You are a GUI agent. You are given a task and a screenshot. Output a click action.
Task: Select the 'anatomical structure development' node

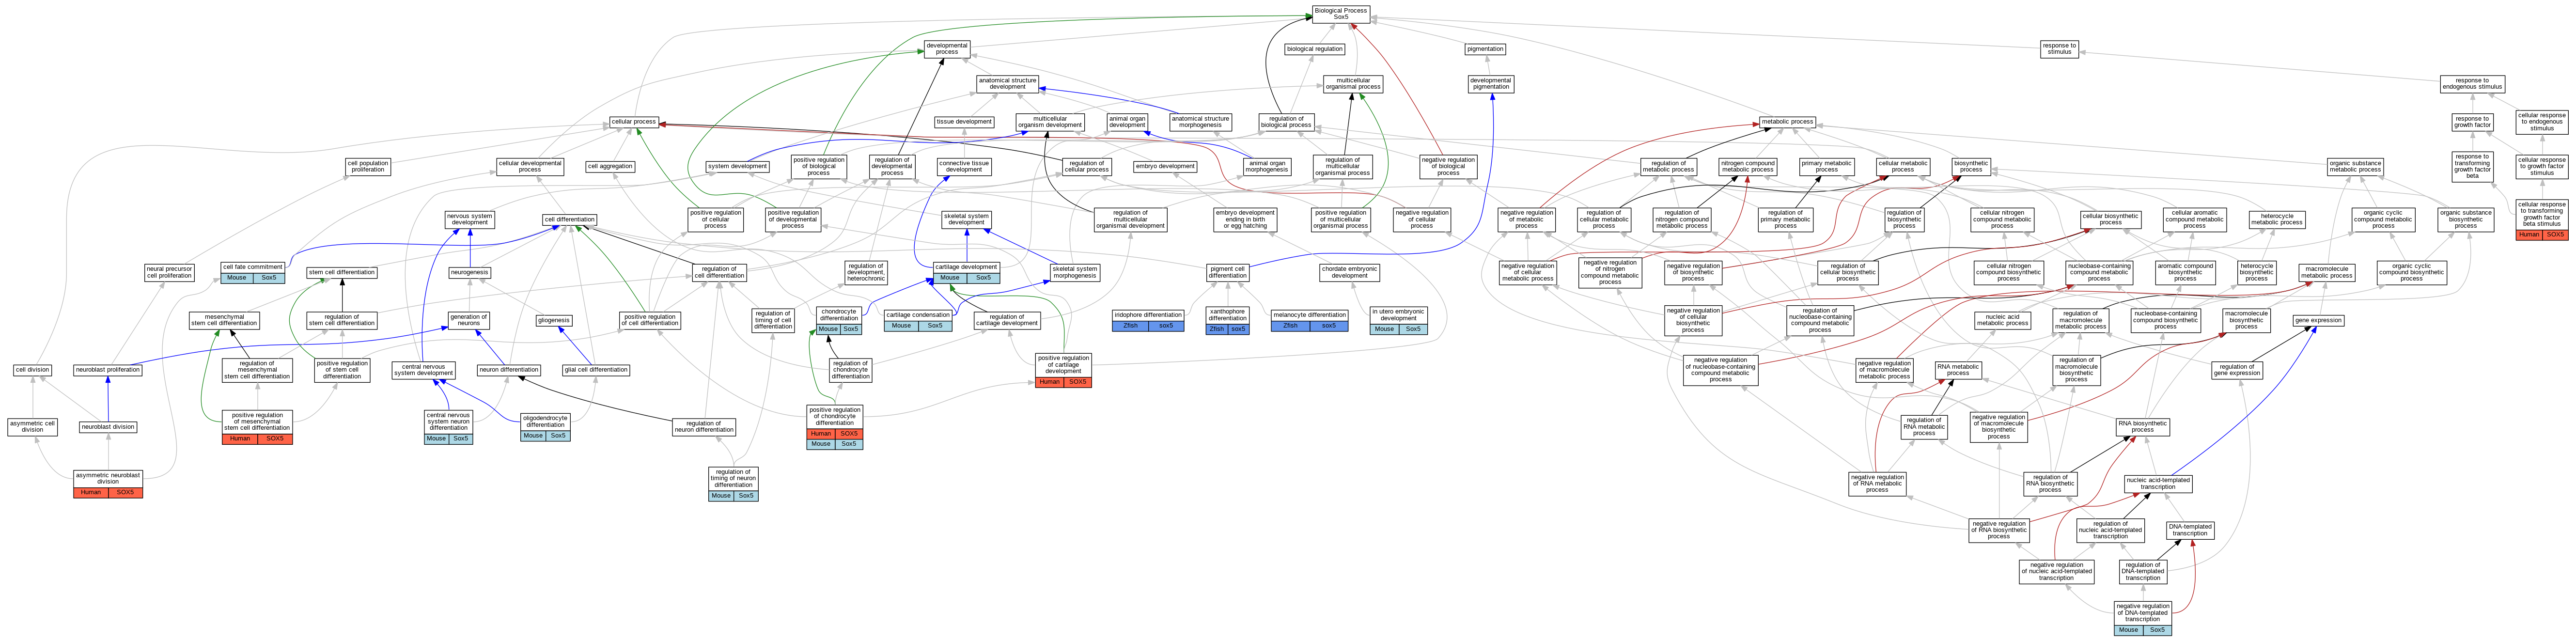coord(1008,84)
